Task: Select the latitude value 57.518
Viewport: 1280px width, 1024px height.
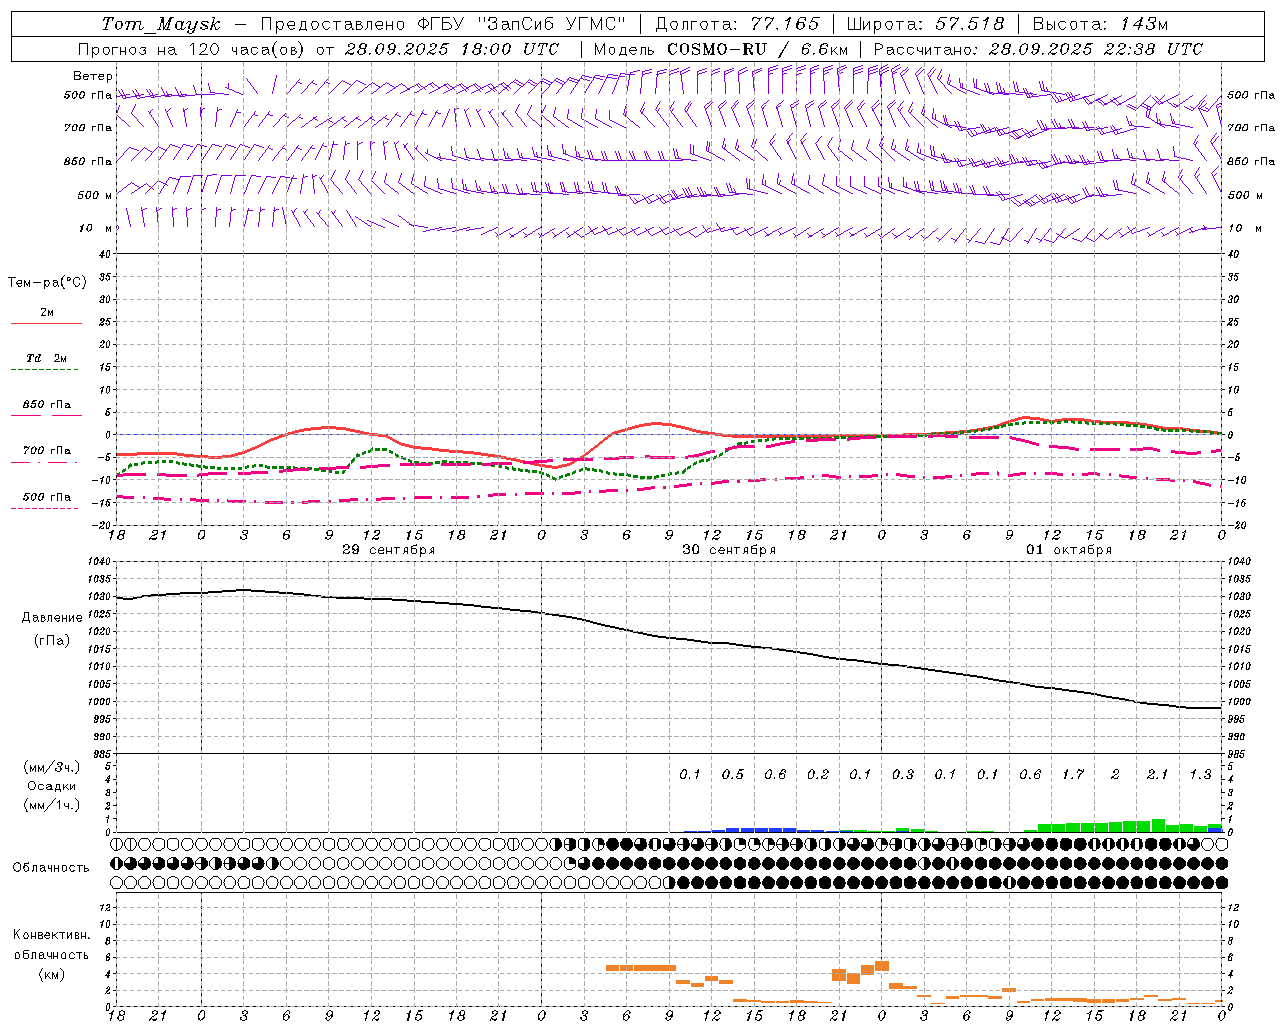Action: (970, 24)
